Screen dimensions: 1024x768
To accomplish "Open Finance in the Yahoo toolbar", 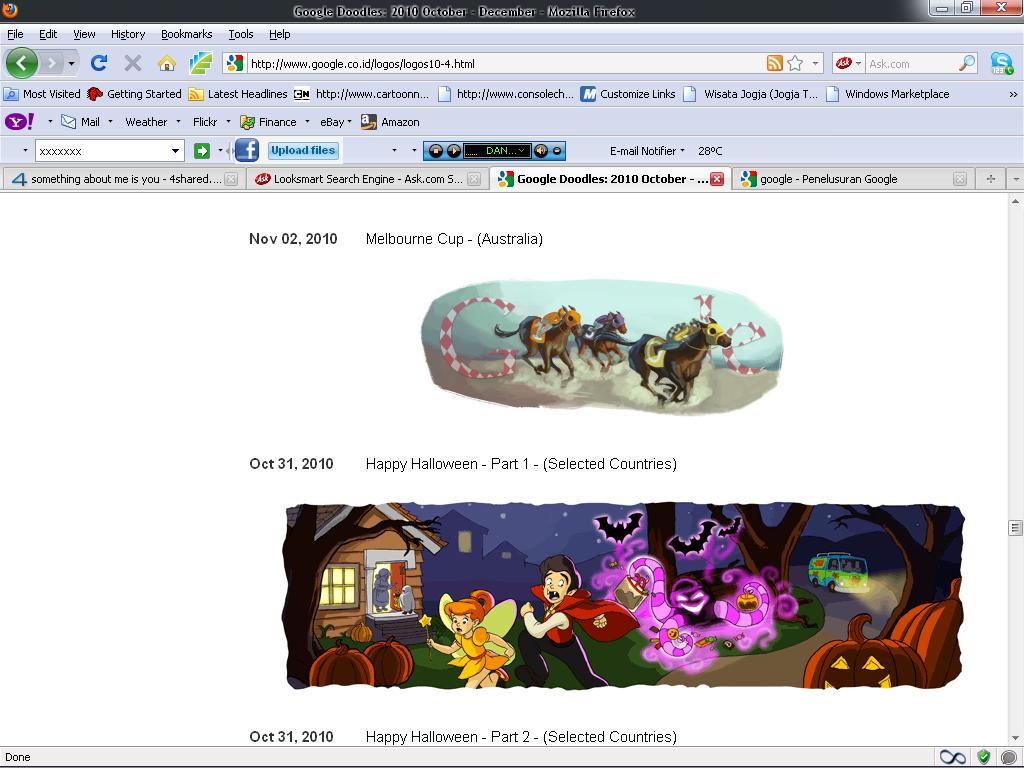I will [x=268, y=121].
